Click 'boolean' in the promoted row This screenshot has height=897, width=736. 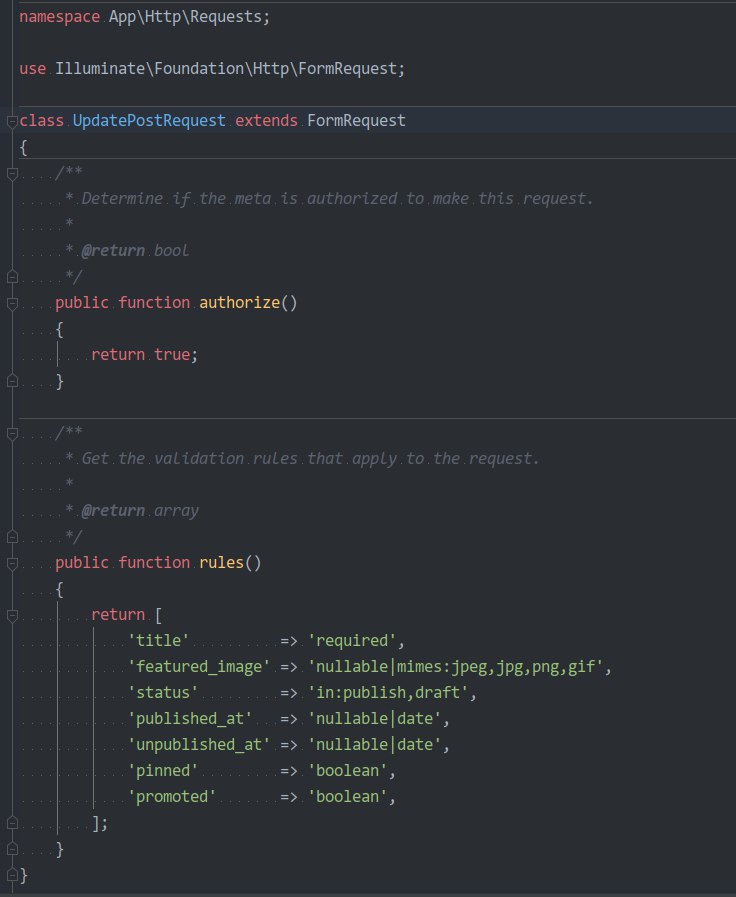point(348,797)
